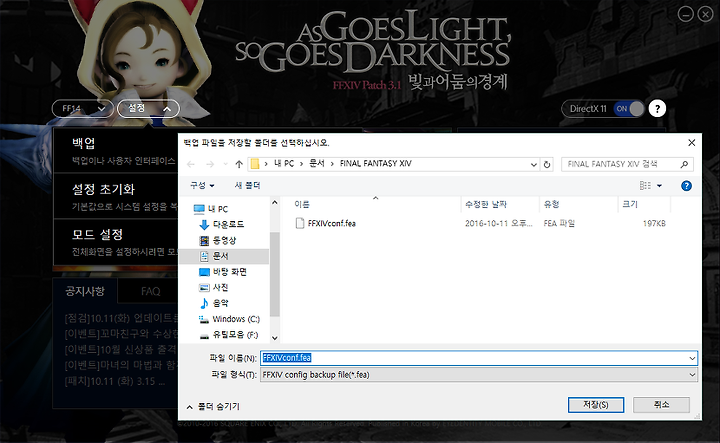The height and width of the screenshot is (443, 720).
Task: Switch to the FAQ tab
Action: [x=150, y=291]
